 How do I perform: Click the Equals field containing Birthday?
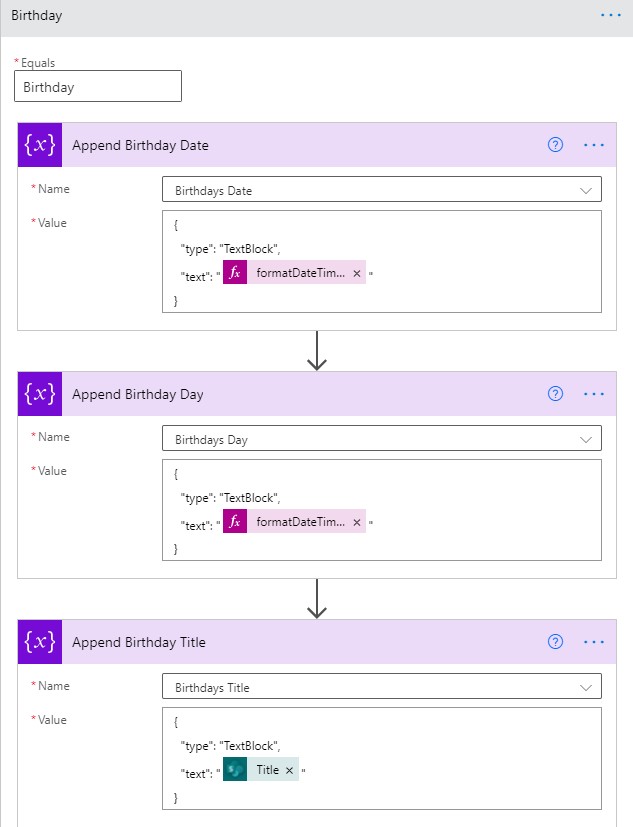point(98,86)
